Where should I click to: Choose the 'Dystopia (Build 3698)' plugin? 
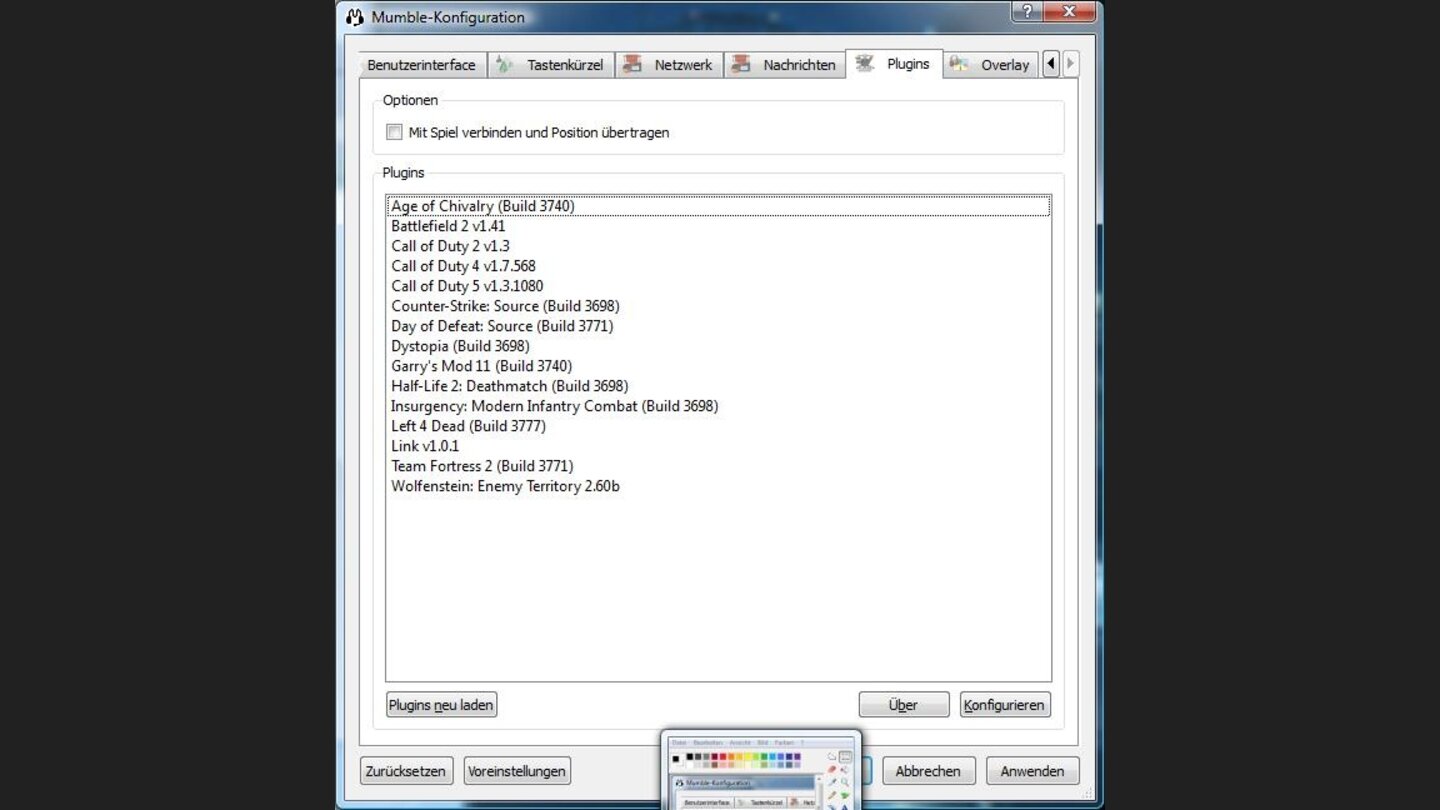pyautogui.click(x=718, y=346)
